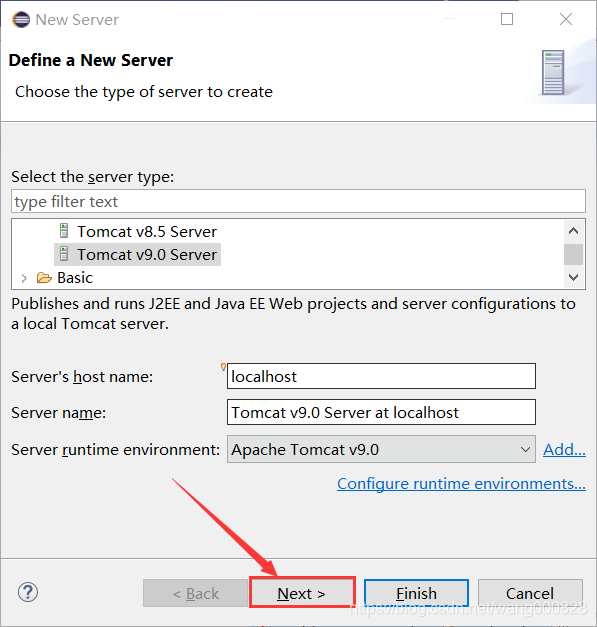The image size is (597, 627).
Task: Close the New Server window
Action: click(x=566, y=19)
